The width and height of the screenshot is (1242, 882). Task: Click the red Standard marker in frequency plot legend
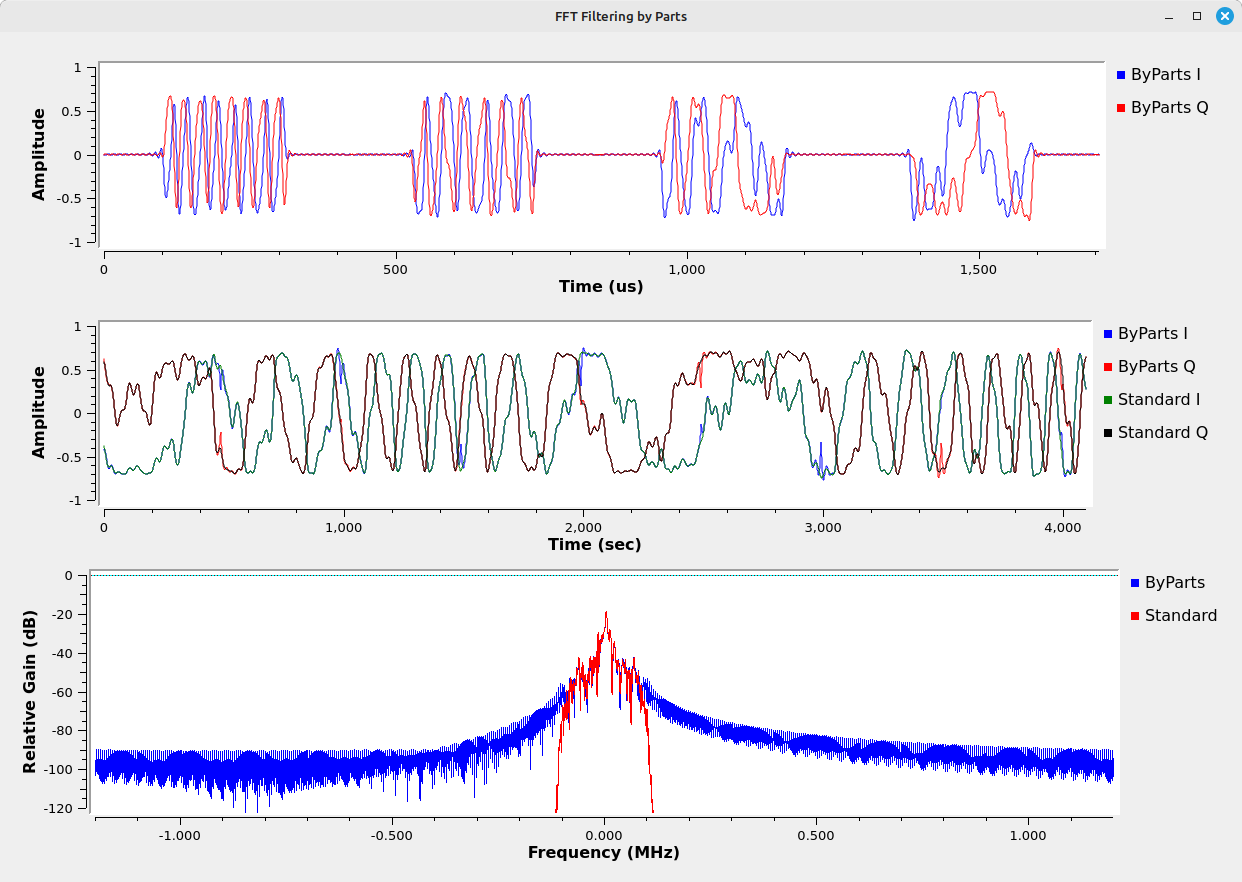(x=1135, y=616)
